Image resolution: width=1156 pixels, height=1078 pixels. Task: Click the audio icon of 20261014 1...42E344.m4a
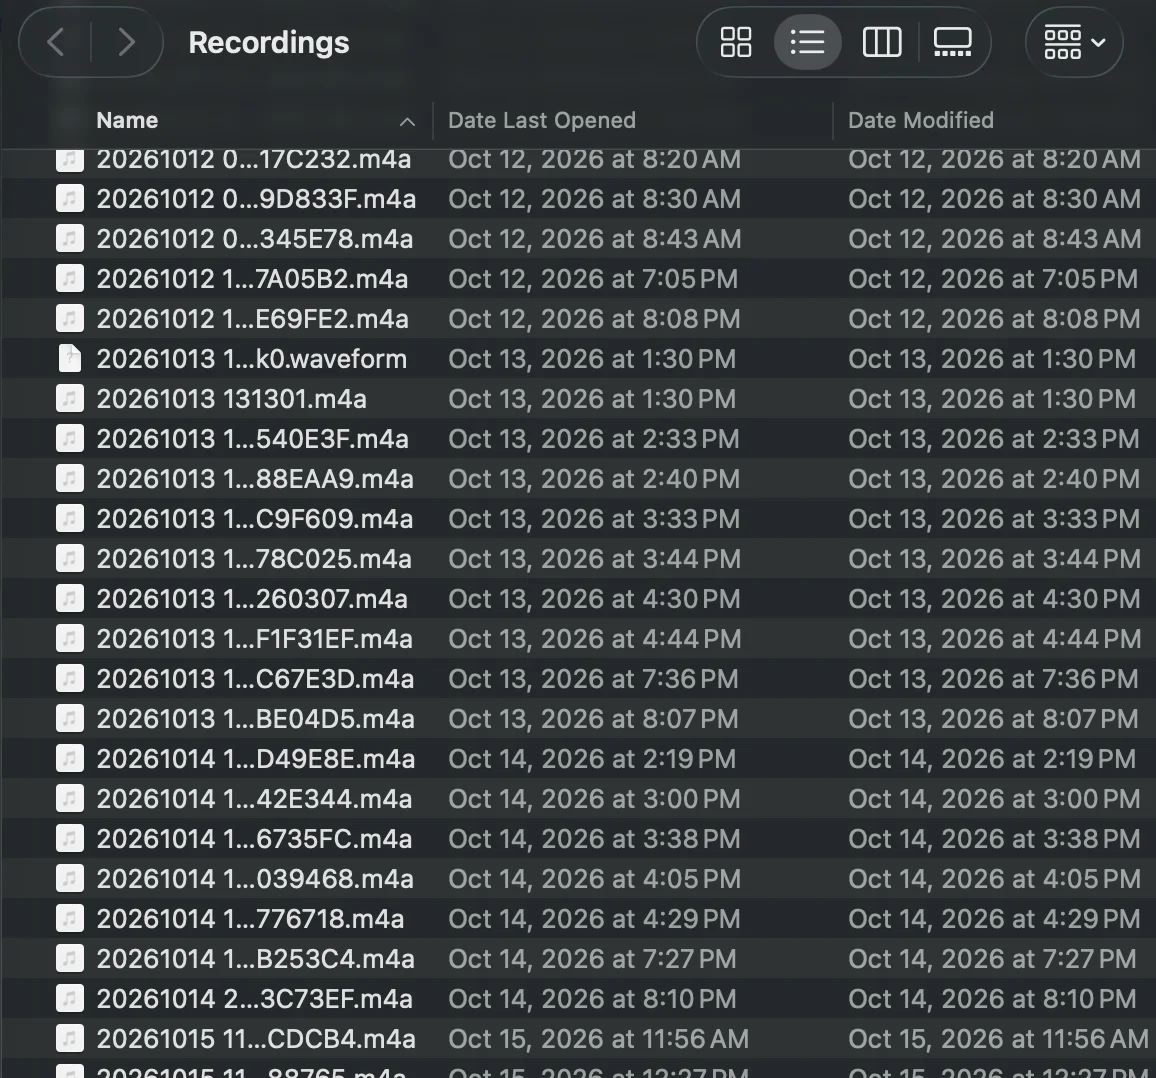(70, 799)
